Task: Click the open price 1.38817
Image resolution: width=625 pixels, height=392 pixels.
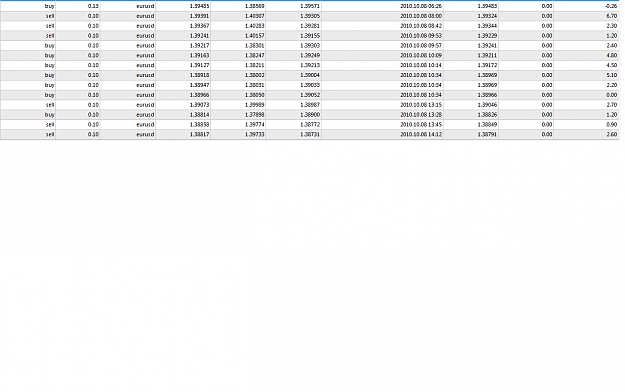Action: pyautogui.click(x=199, y=134)
